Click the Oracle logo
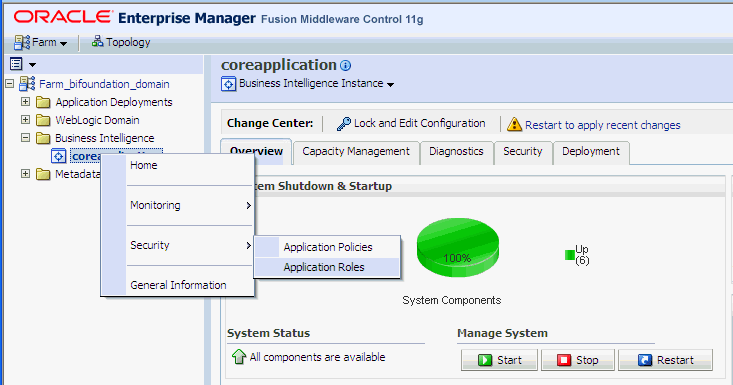The image size is (733, 385). click(x=64, y=17)
